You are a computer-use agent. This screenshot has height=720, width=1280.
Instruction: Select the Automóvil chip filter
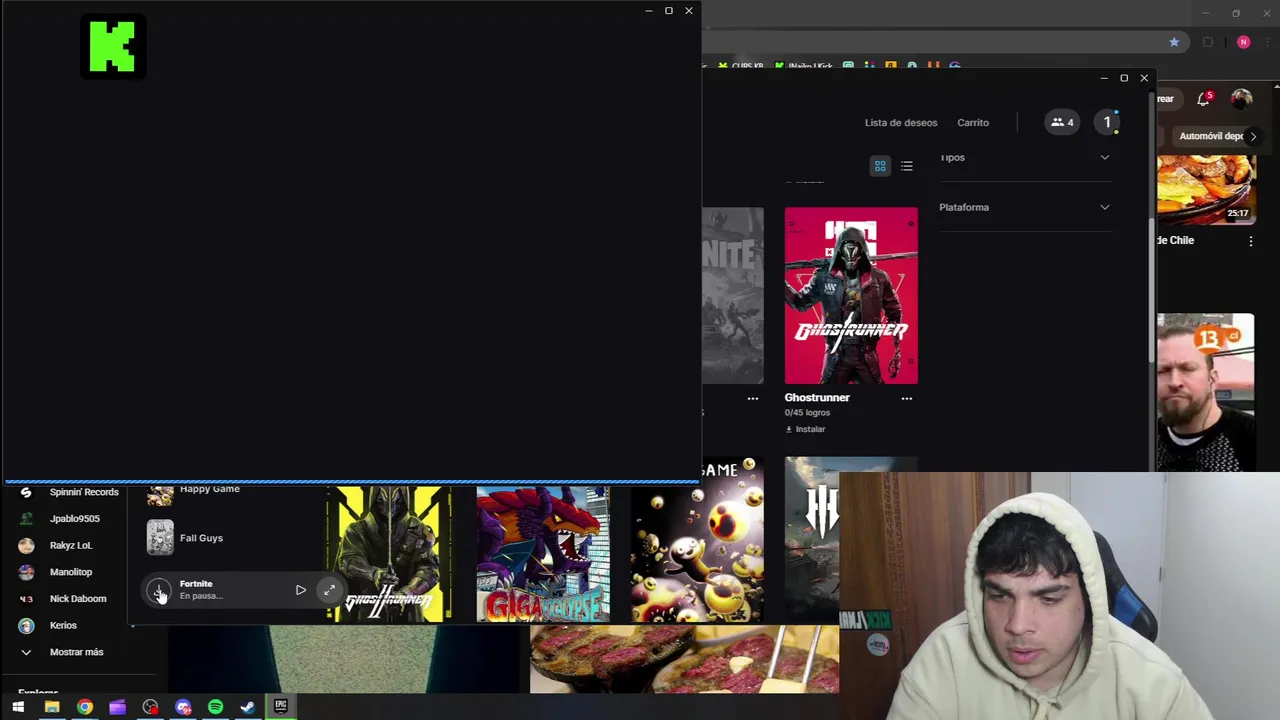(x=1210, y=136)
